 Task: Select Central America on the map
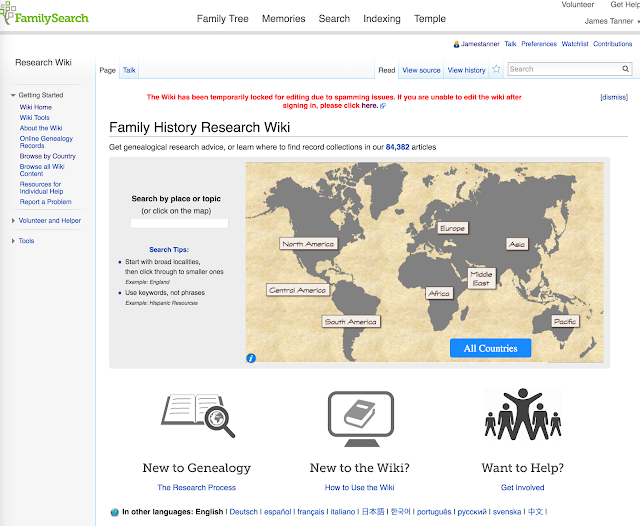coord(297,290)
